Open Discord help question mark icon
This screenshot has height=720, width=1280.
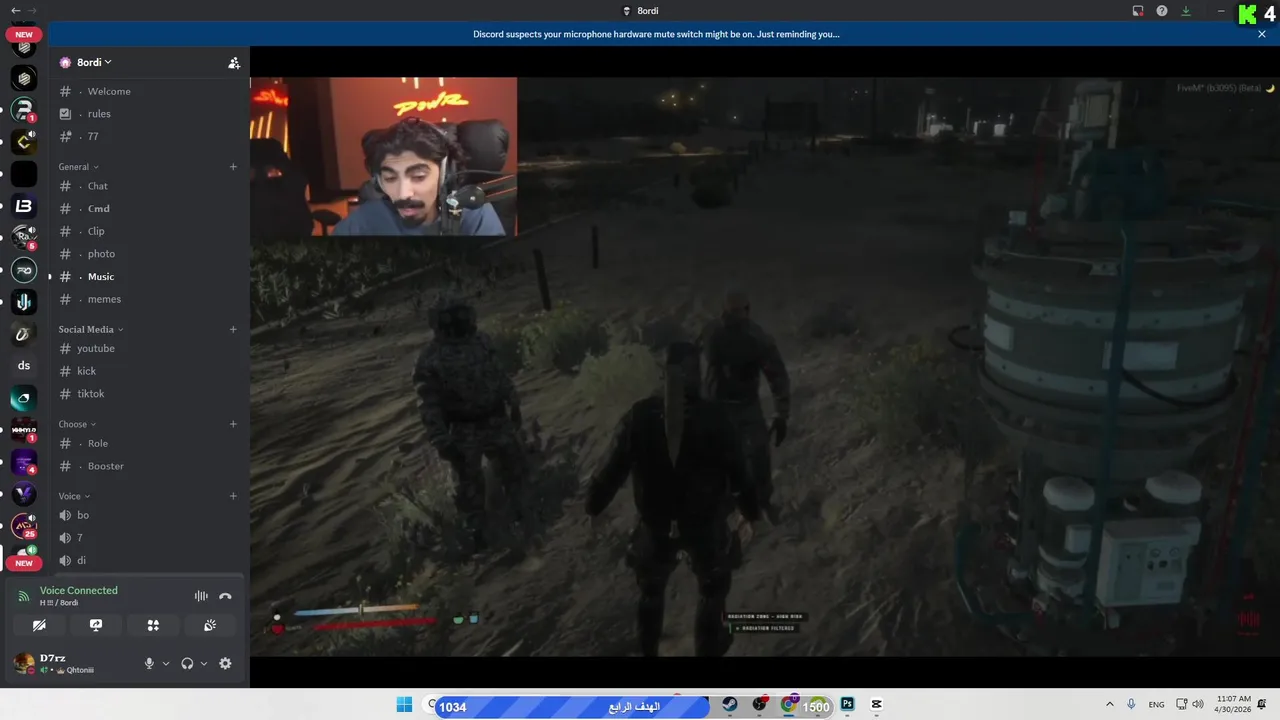coord(1162,11)
